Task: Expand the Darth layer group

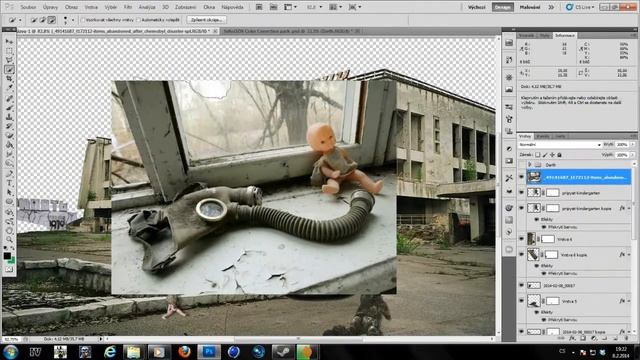Action: [530, 164]
